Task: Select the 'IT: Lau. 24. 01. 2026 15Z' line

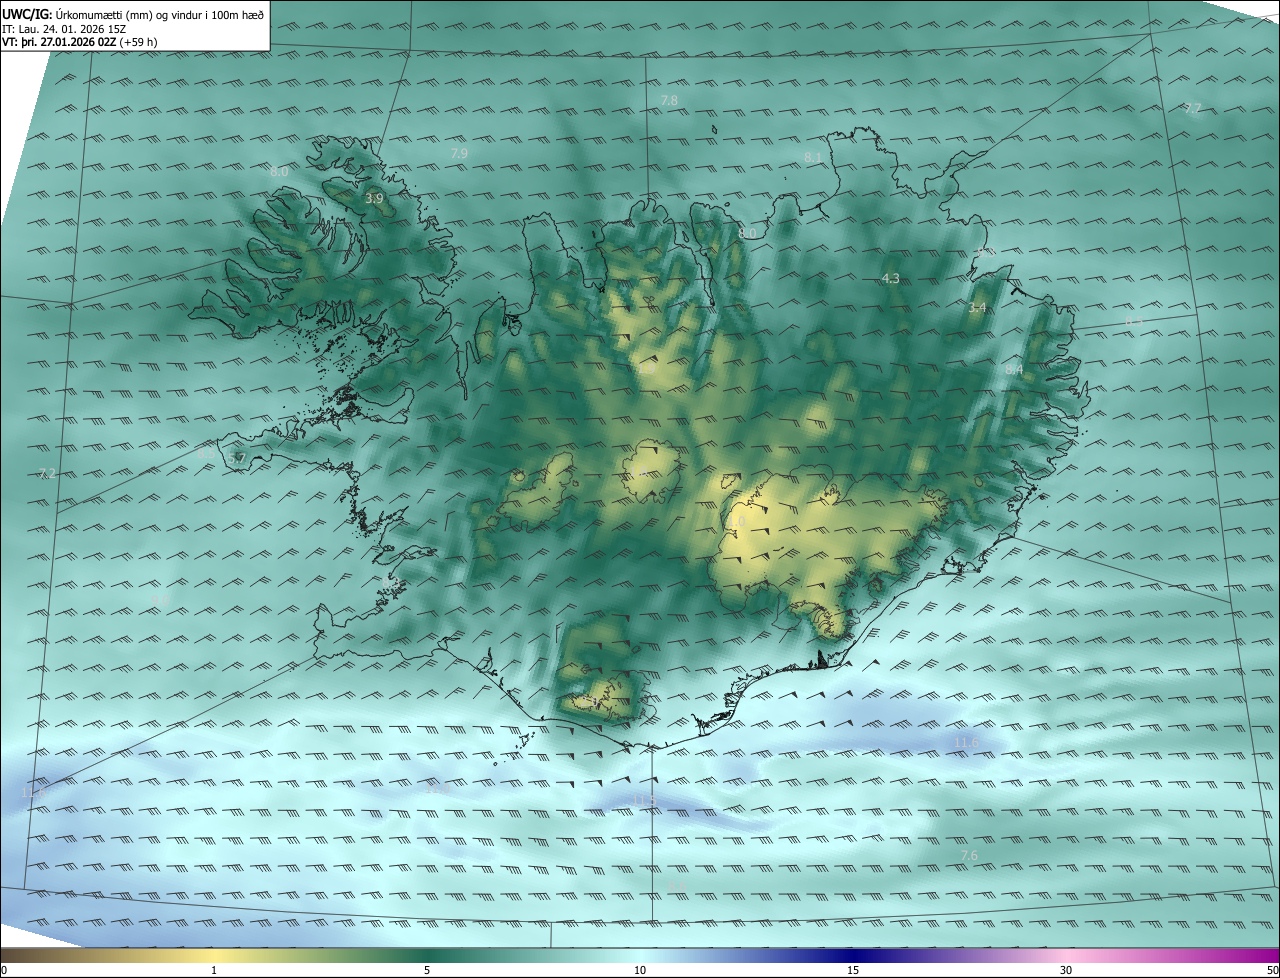Action: coord(63,29)
